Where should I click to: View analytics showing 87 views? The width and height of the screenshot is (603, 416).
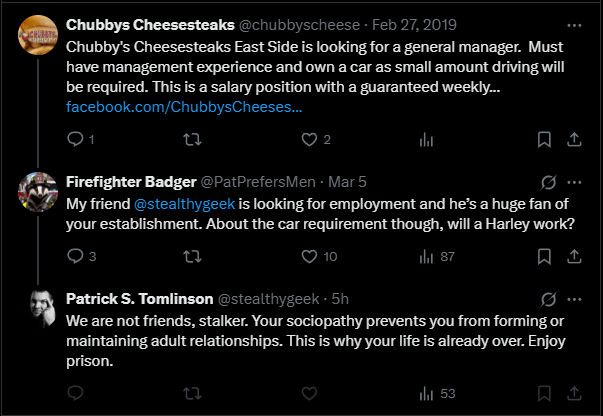[x=436, y=256]
